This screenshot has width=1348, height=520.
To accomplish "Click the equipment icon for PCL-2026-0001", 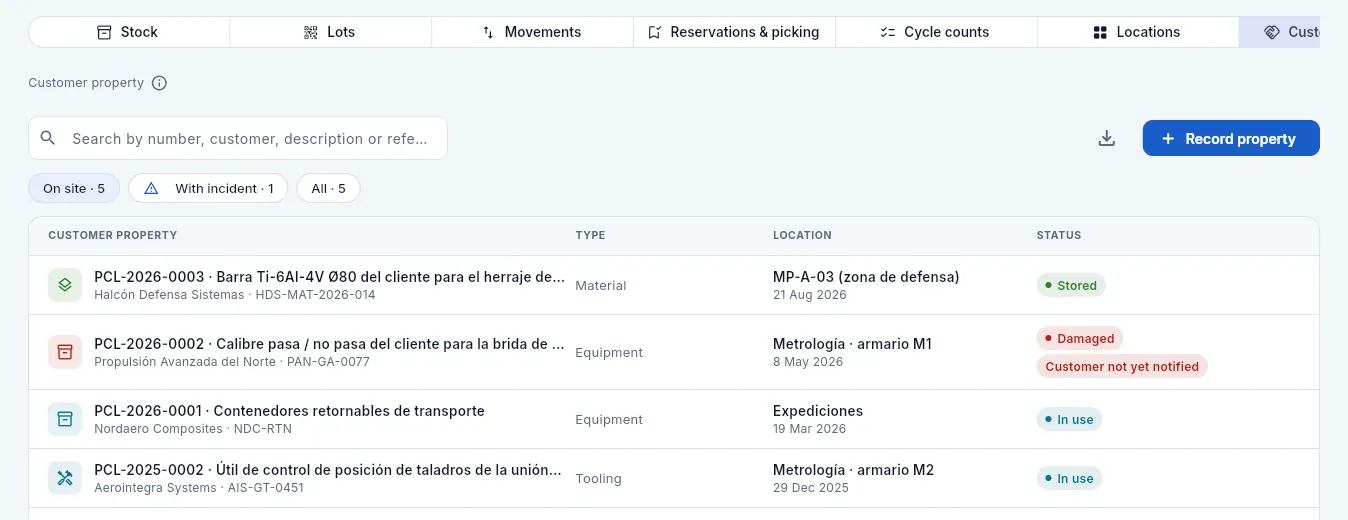I will 65,419.
